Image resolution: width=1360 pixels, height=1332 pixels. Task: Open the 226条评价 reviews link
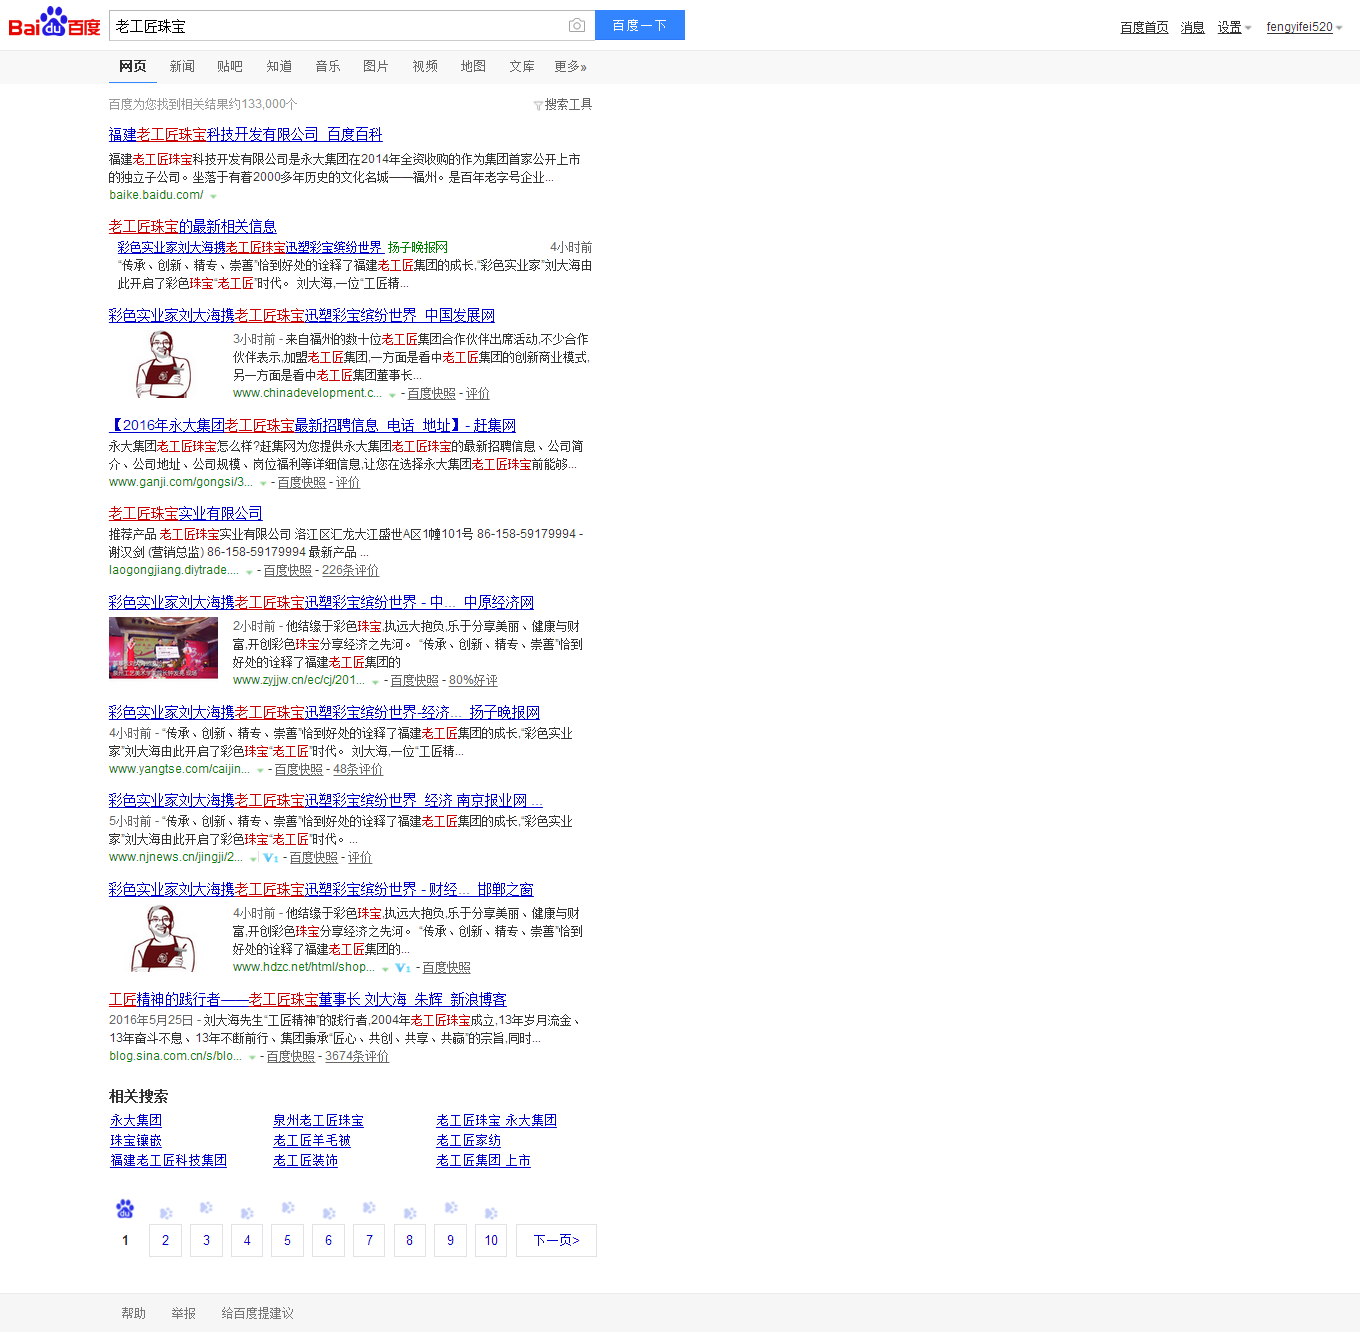[x=350, y=570]
